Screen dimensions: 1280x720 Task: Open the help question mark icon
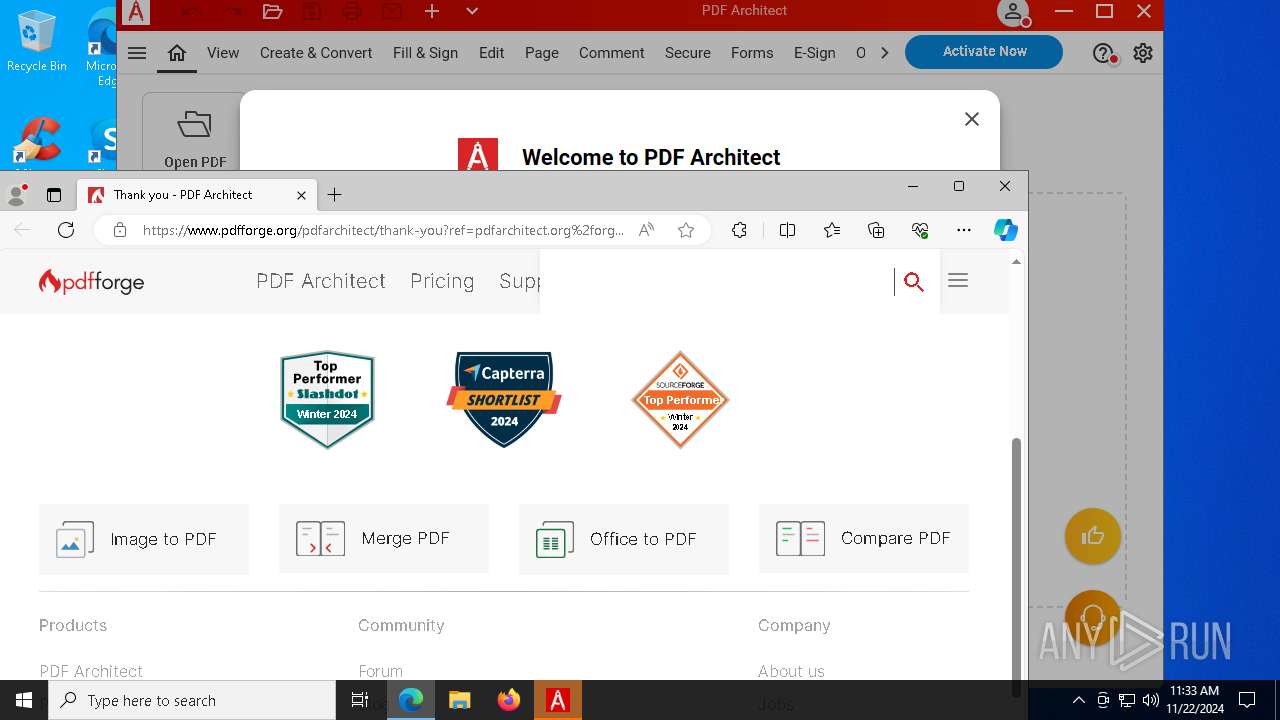(1103, 54)
